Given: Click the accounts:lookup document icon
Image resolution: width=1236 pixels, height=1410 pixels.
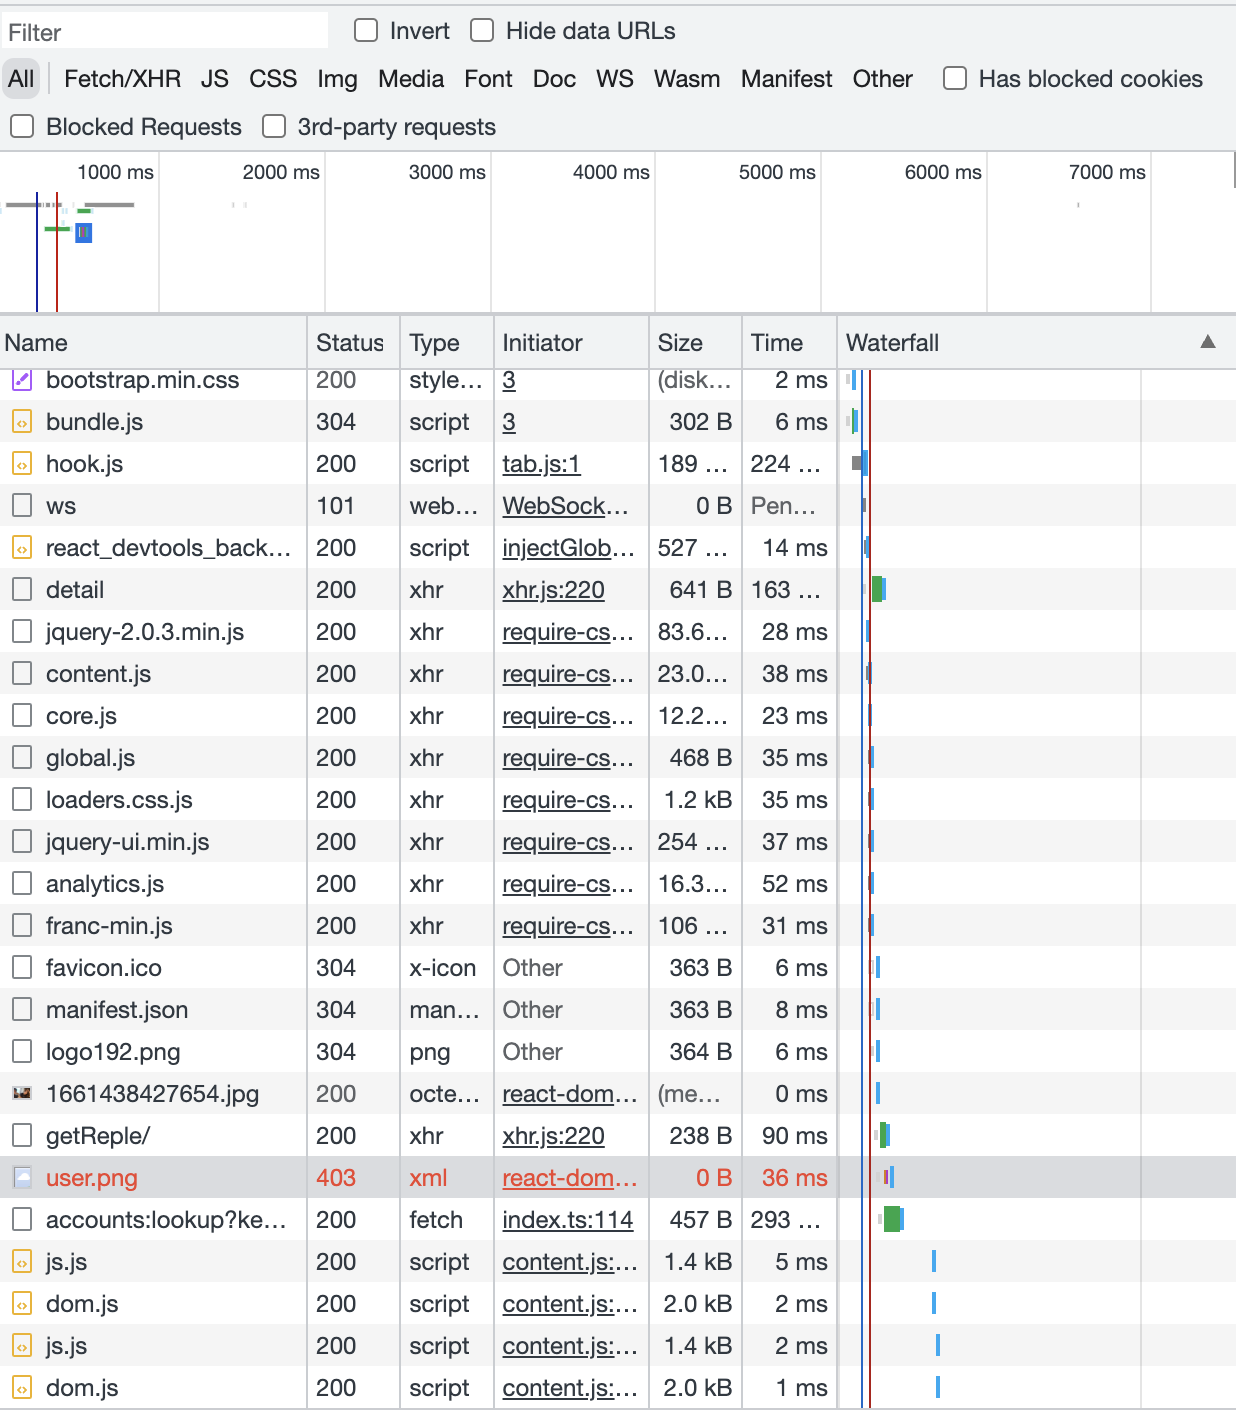Looking at the screenshot, I should coord(22,1220).
